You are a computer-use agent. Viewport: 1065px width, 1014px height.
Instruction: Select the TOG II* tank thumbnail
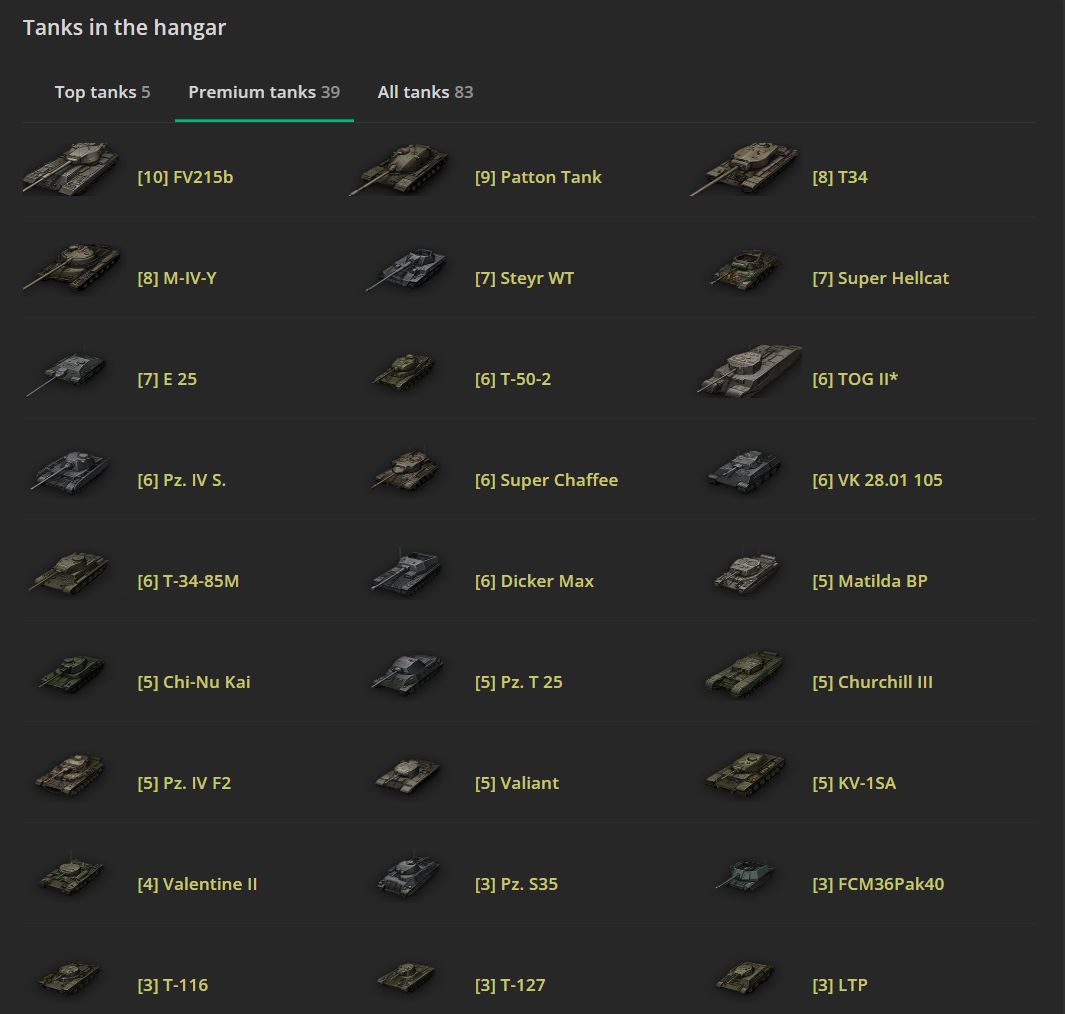(750, 372)
